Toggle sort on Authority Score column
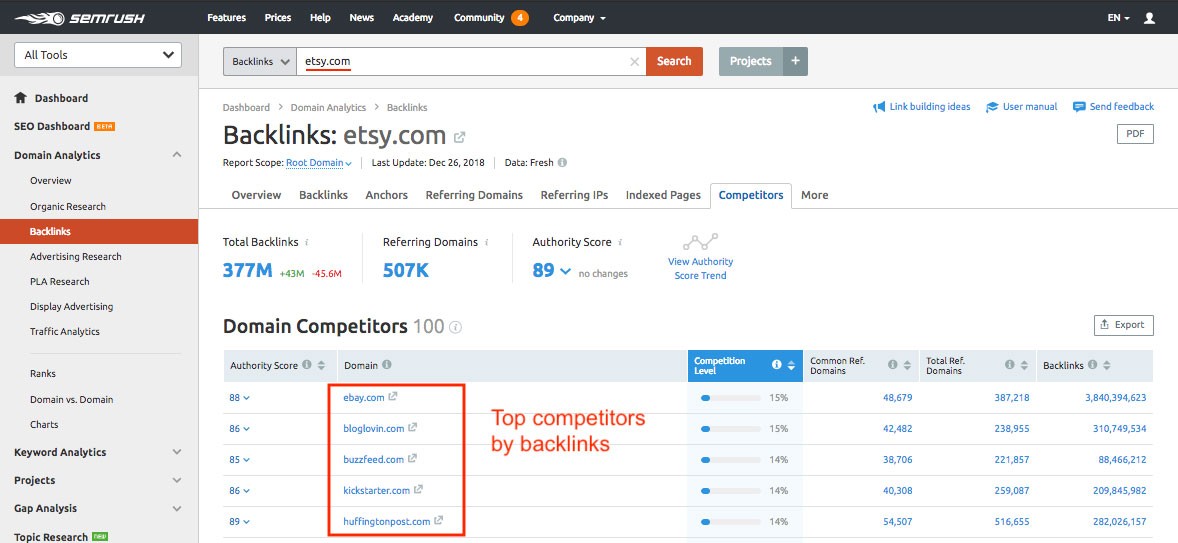The height and width of the screenshot is (543, 1178). (322, 366)
